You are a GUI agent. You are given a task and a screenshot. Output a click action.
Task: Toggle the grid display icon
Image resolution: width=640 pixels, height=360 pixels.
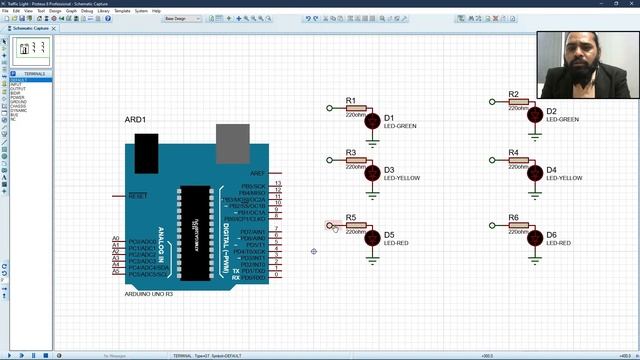point(220,18)
